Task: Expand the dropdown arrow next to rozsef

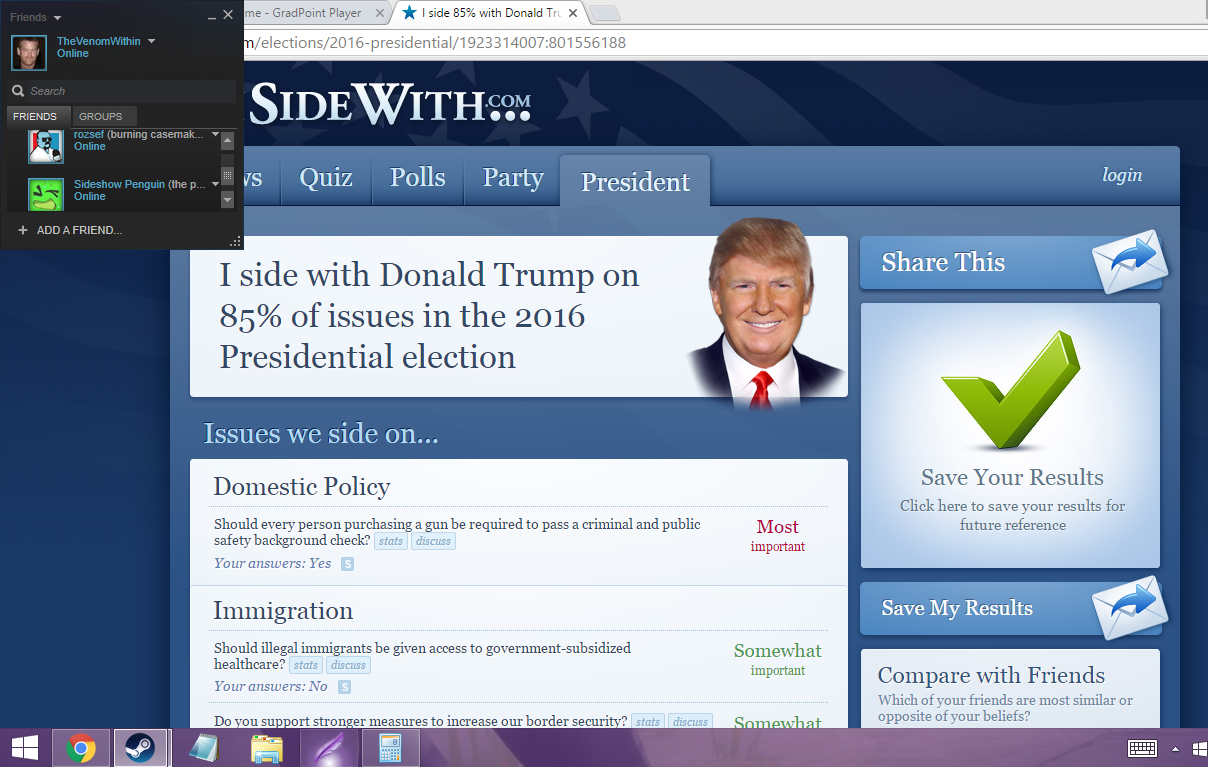Action: (x=215, y=135)
